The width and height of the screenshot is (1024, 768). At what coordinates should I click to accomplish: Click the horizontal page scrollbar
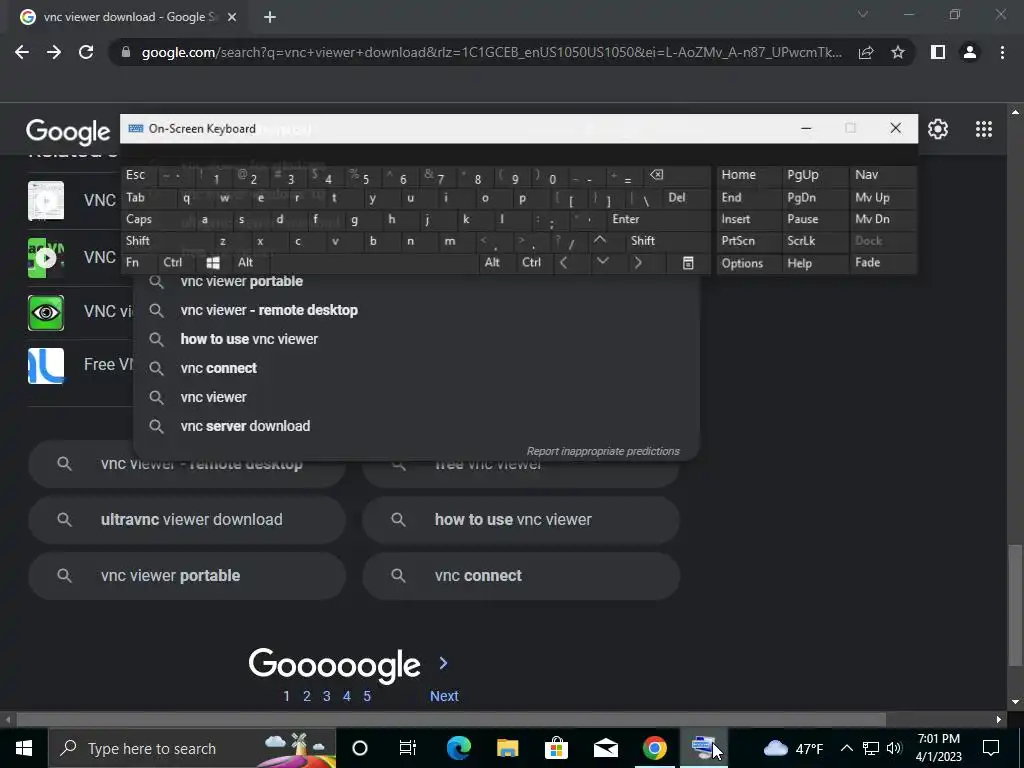pos(451,720)
